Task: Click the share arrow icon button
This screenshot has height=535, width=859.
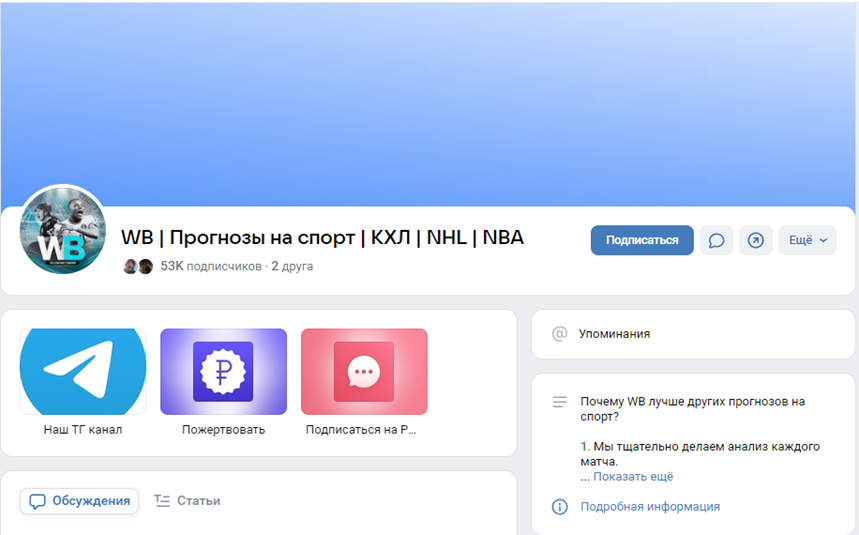Action: 755,240
